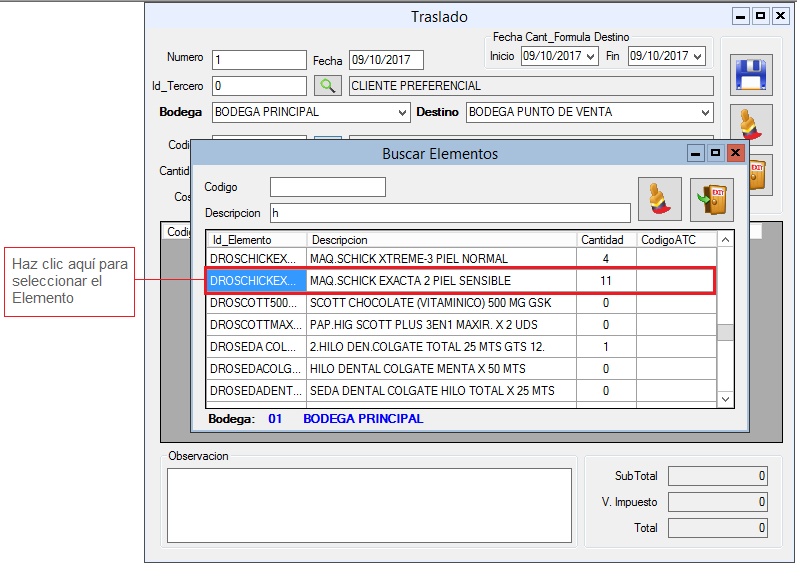This screenshot has height=564, width=797.
Task: Click inside the Observacion text area
Action: (x=369, y=504)
